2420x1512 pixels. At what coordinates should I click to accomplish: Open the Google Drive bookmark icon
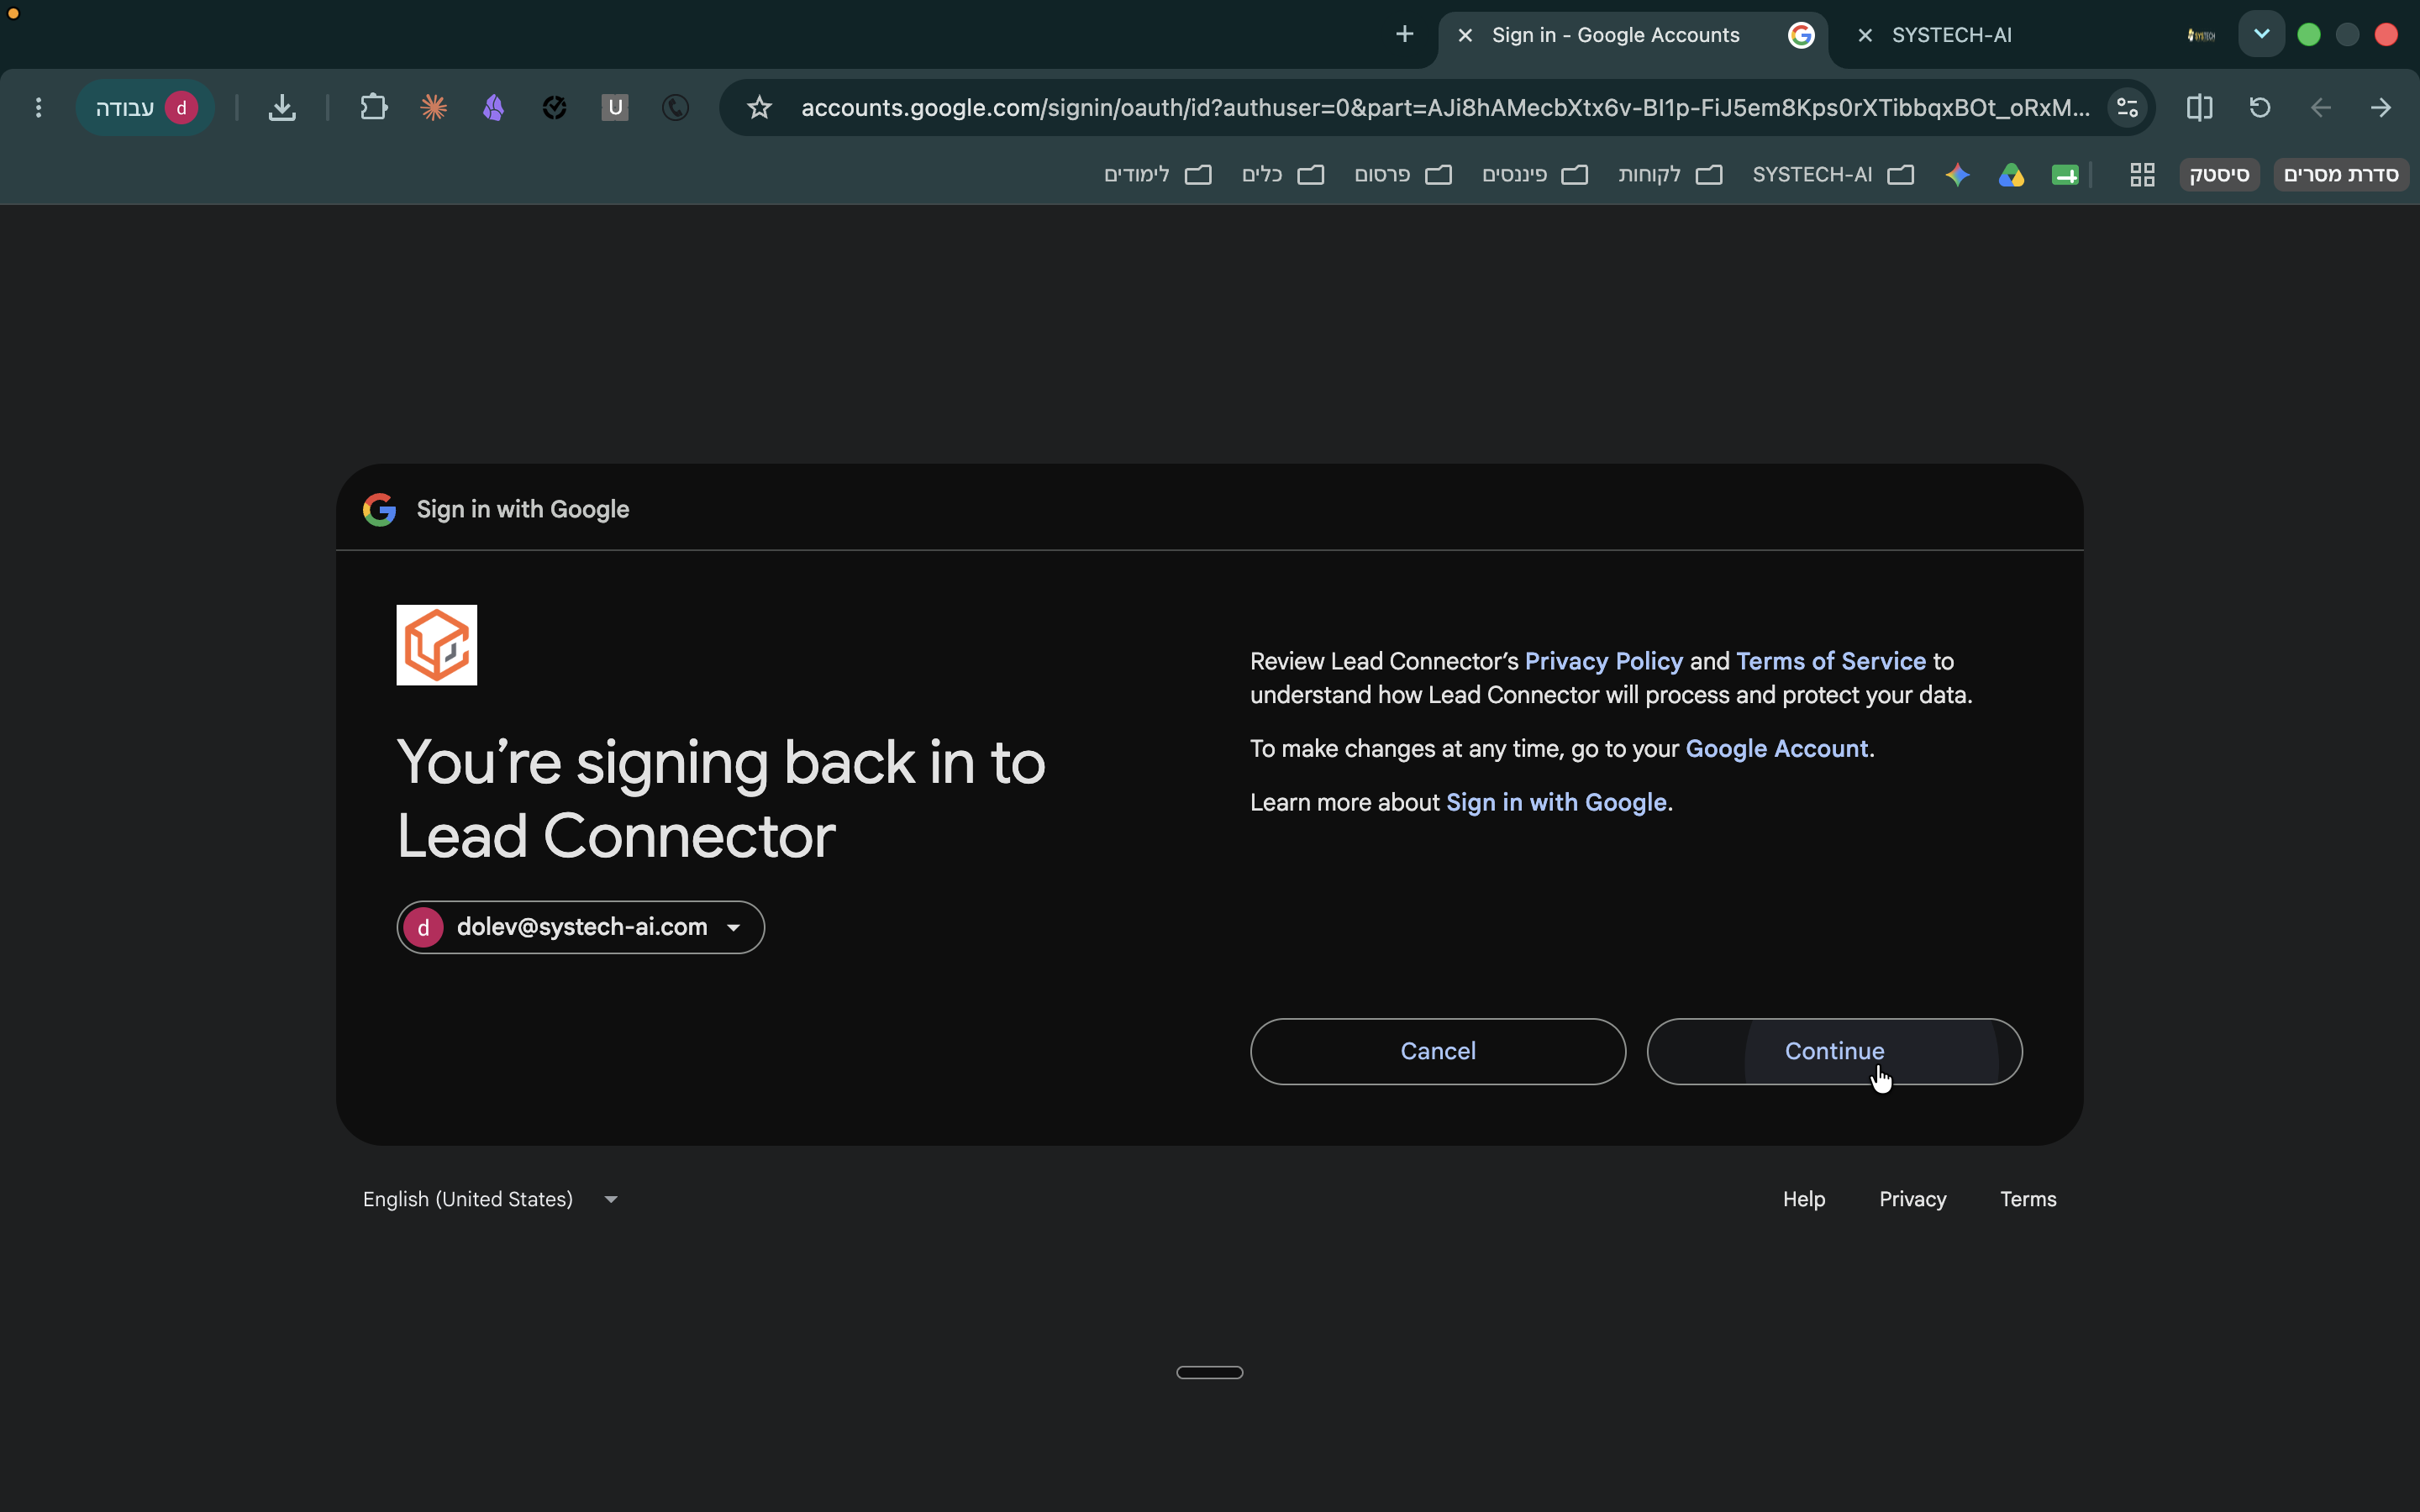2011,175
